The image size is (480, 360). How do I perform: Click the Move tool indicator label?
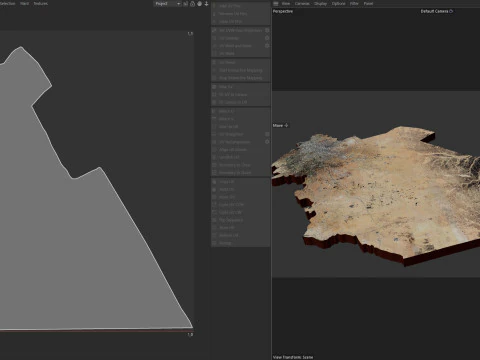280,125
